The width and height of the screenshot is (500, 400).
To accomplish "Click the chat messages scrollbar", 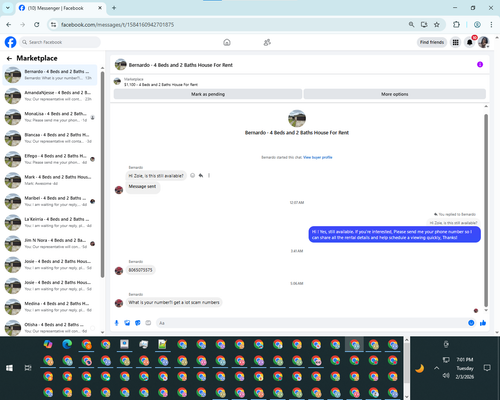I will point(486,210).
